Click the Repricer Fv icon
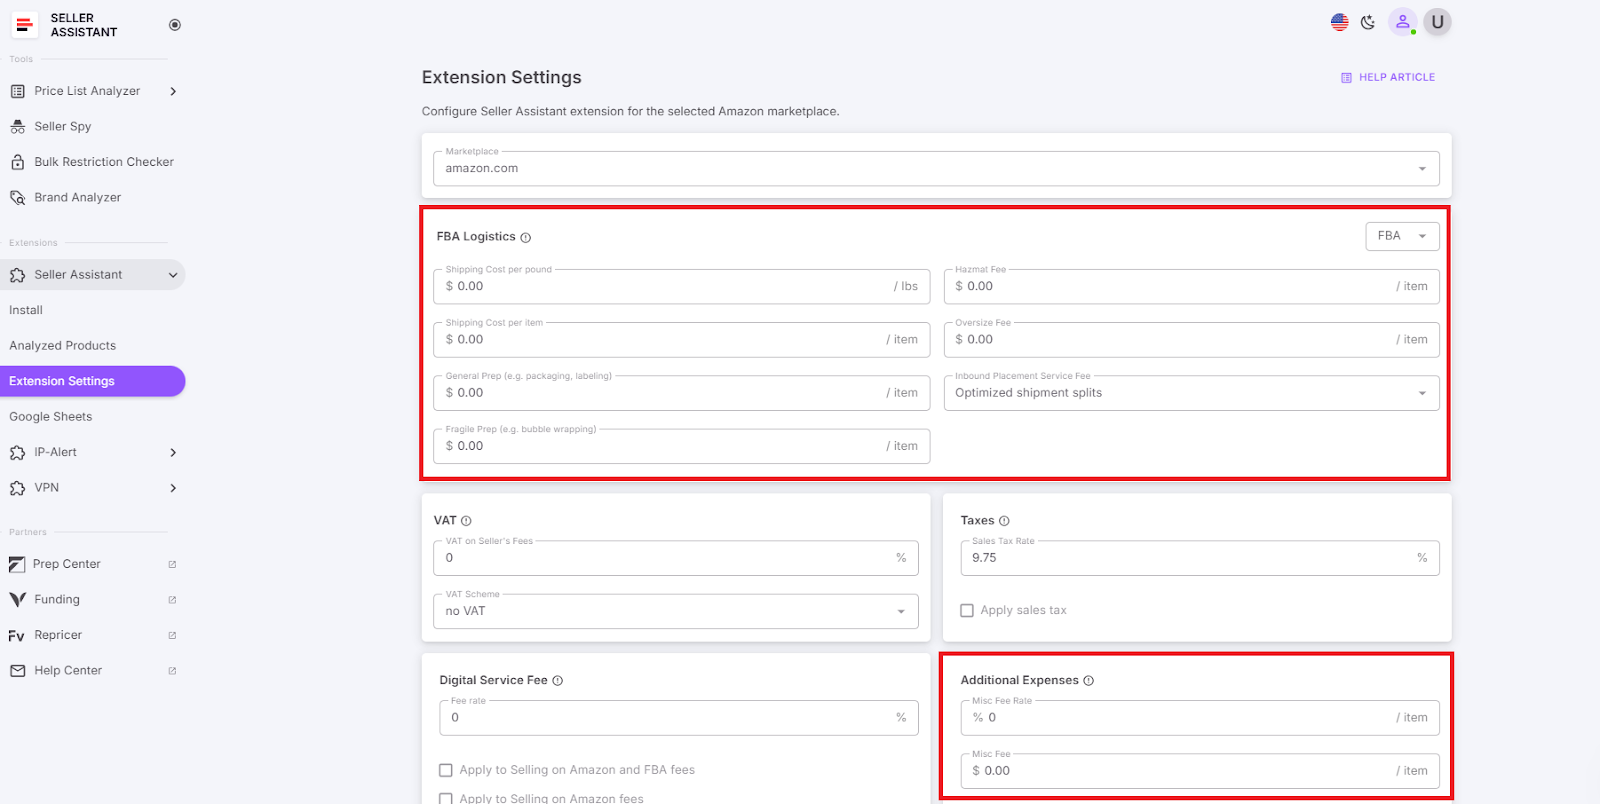 pyautogui.click(x=17, y=636)
